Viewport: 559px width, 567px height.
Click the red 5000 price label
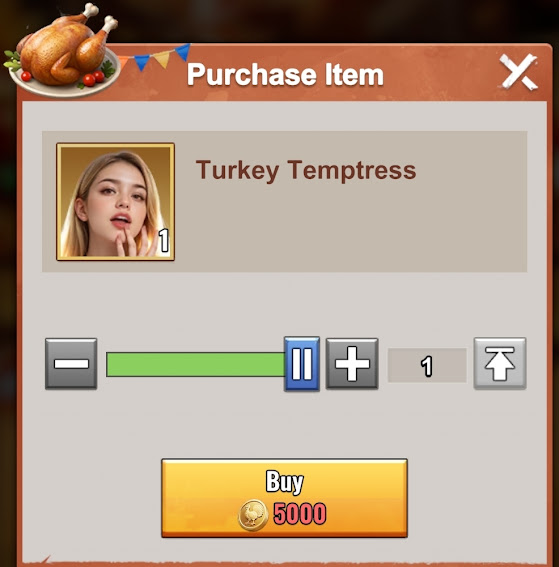[300, 513]
